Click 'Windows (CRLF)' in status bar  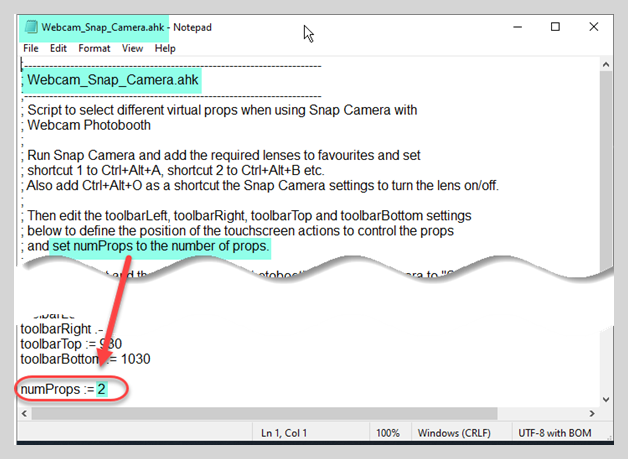click(454, 433)
